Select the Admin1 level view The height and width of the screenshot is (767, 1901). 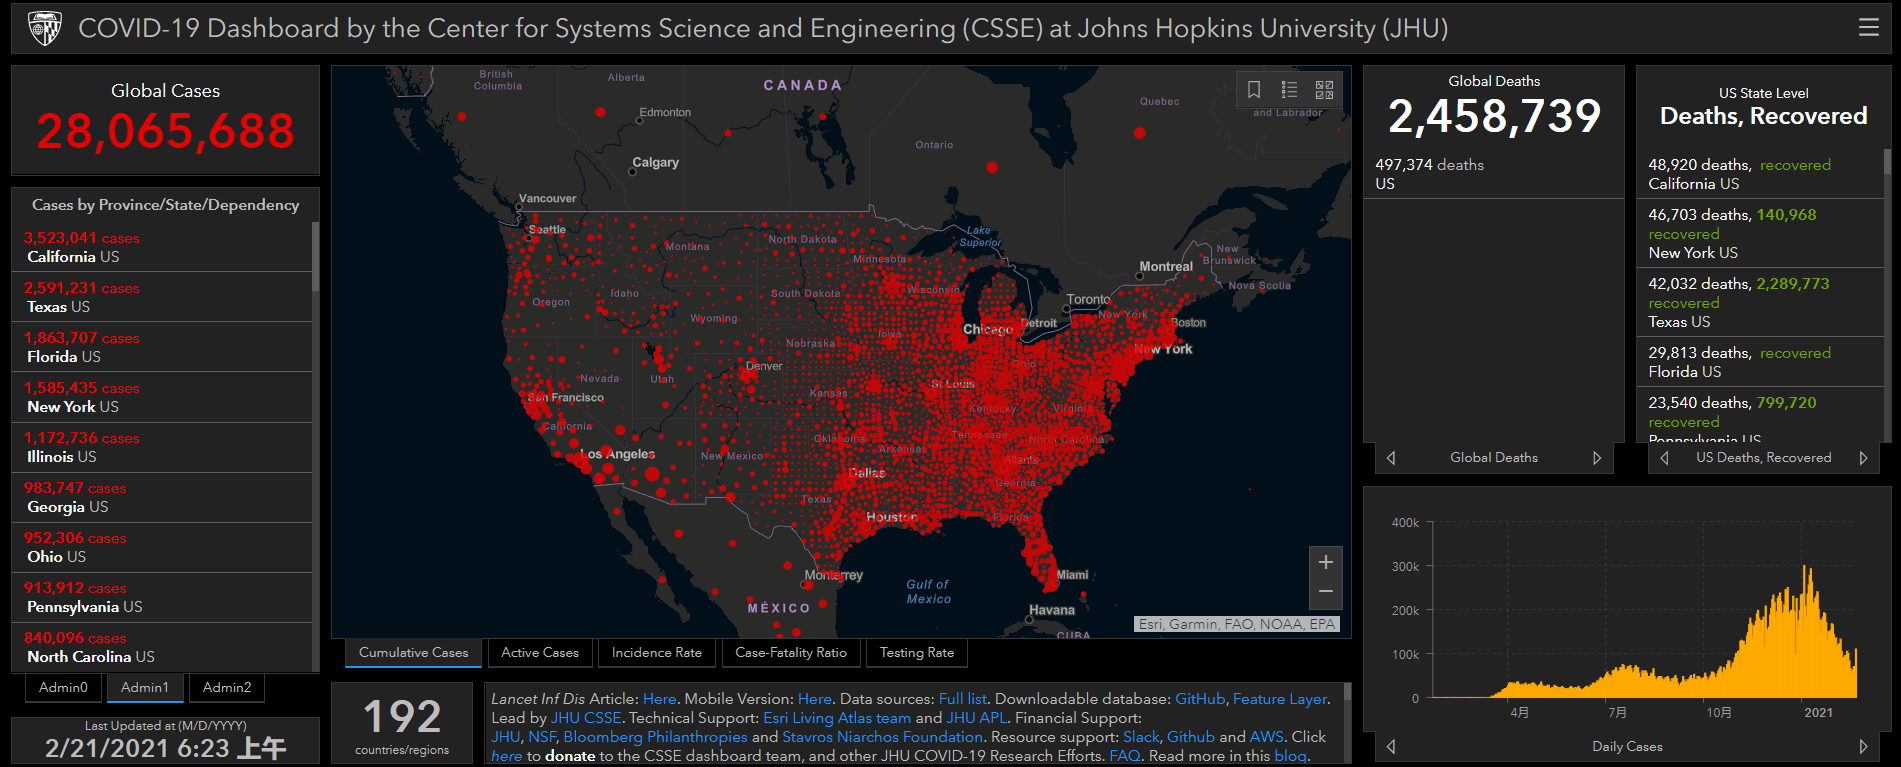click(145, 687)
